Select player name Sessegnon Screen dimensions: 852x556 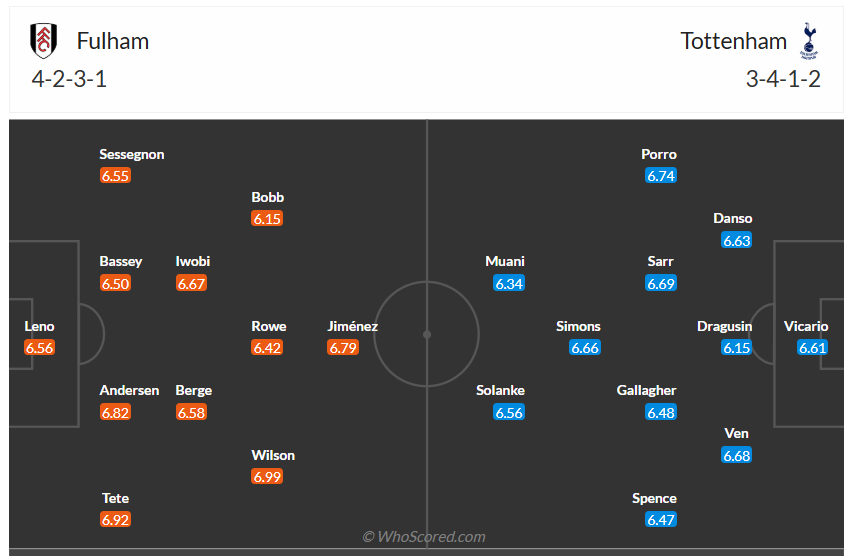pos(132,154)
